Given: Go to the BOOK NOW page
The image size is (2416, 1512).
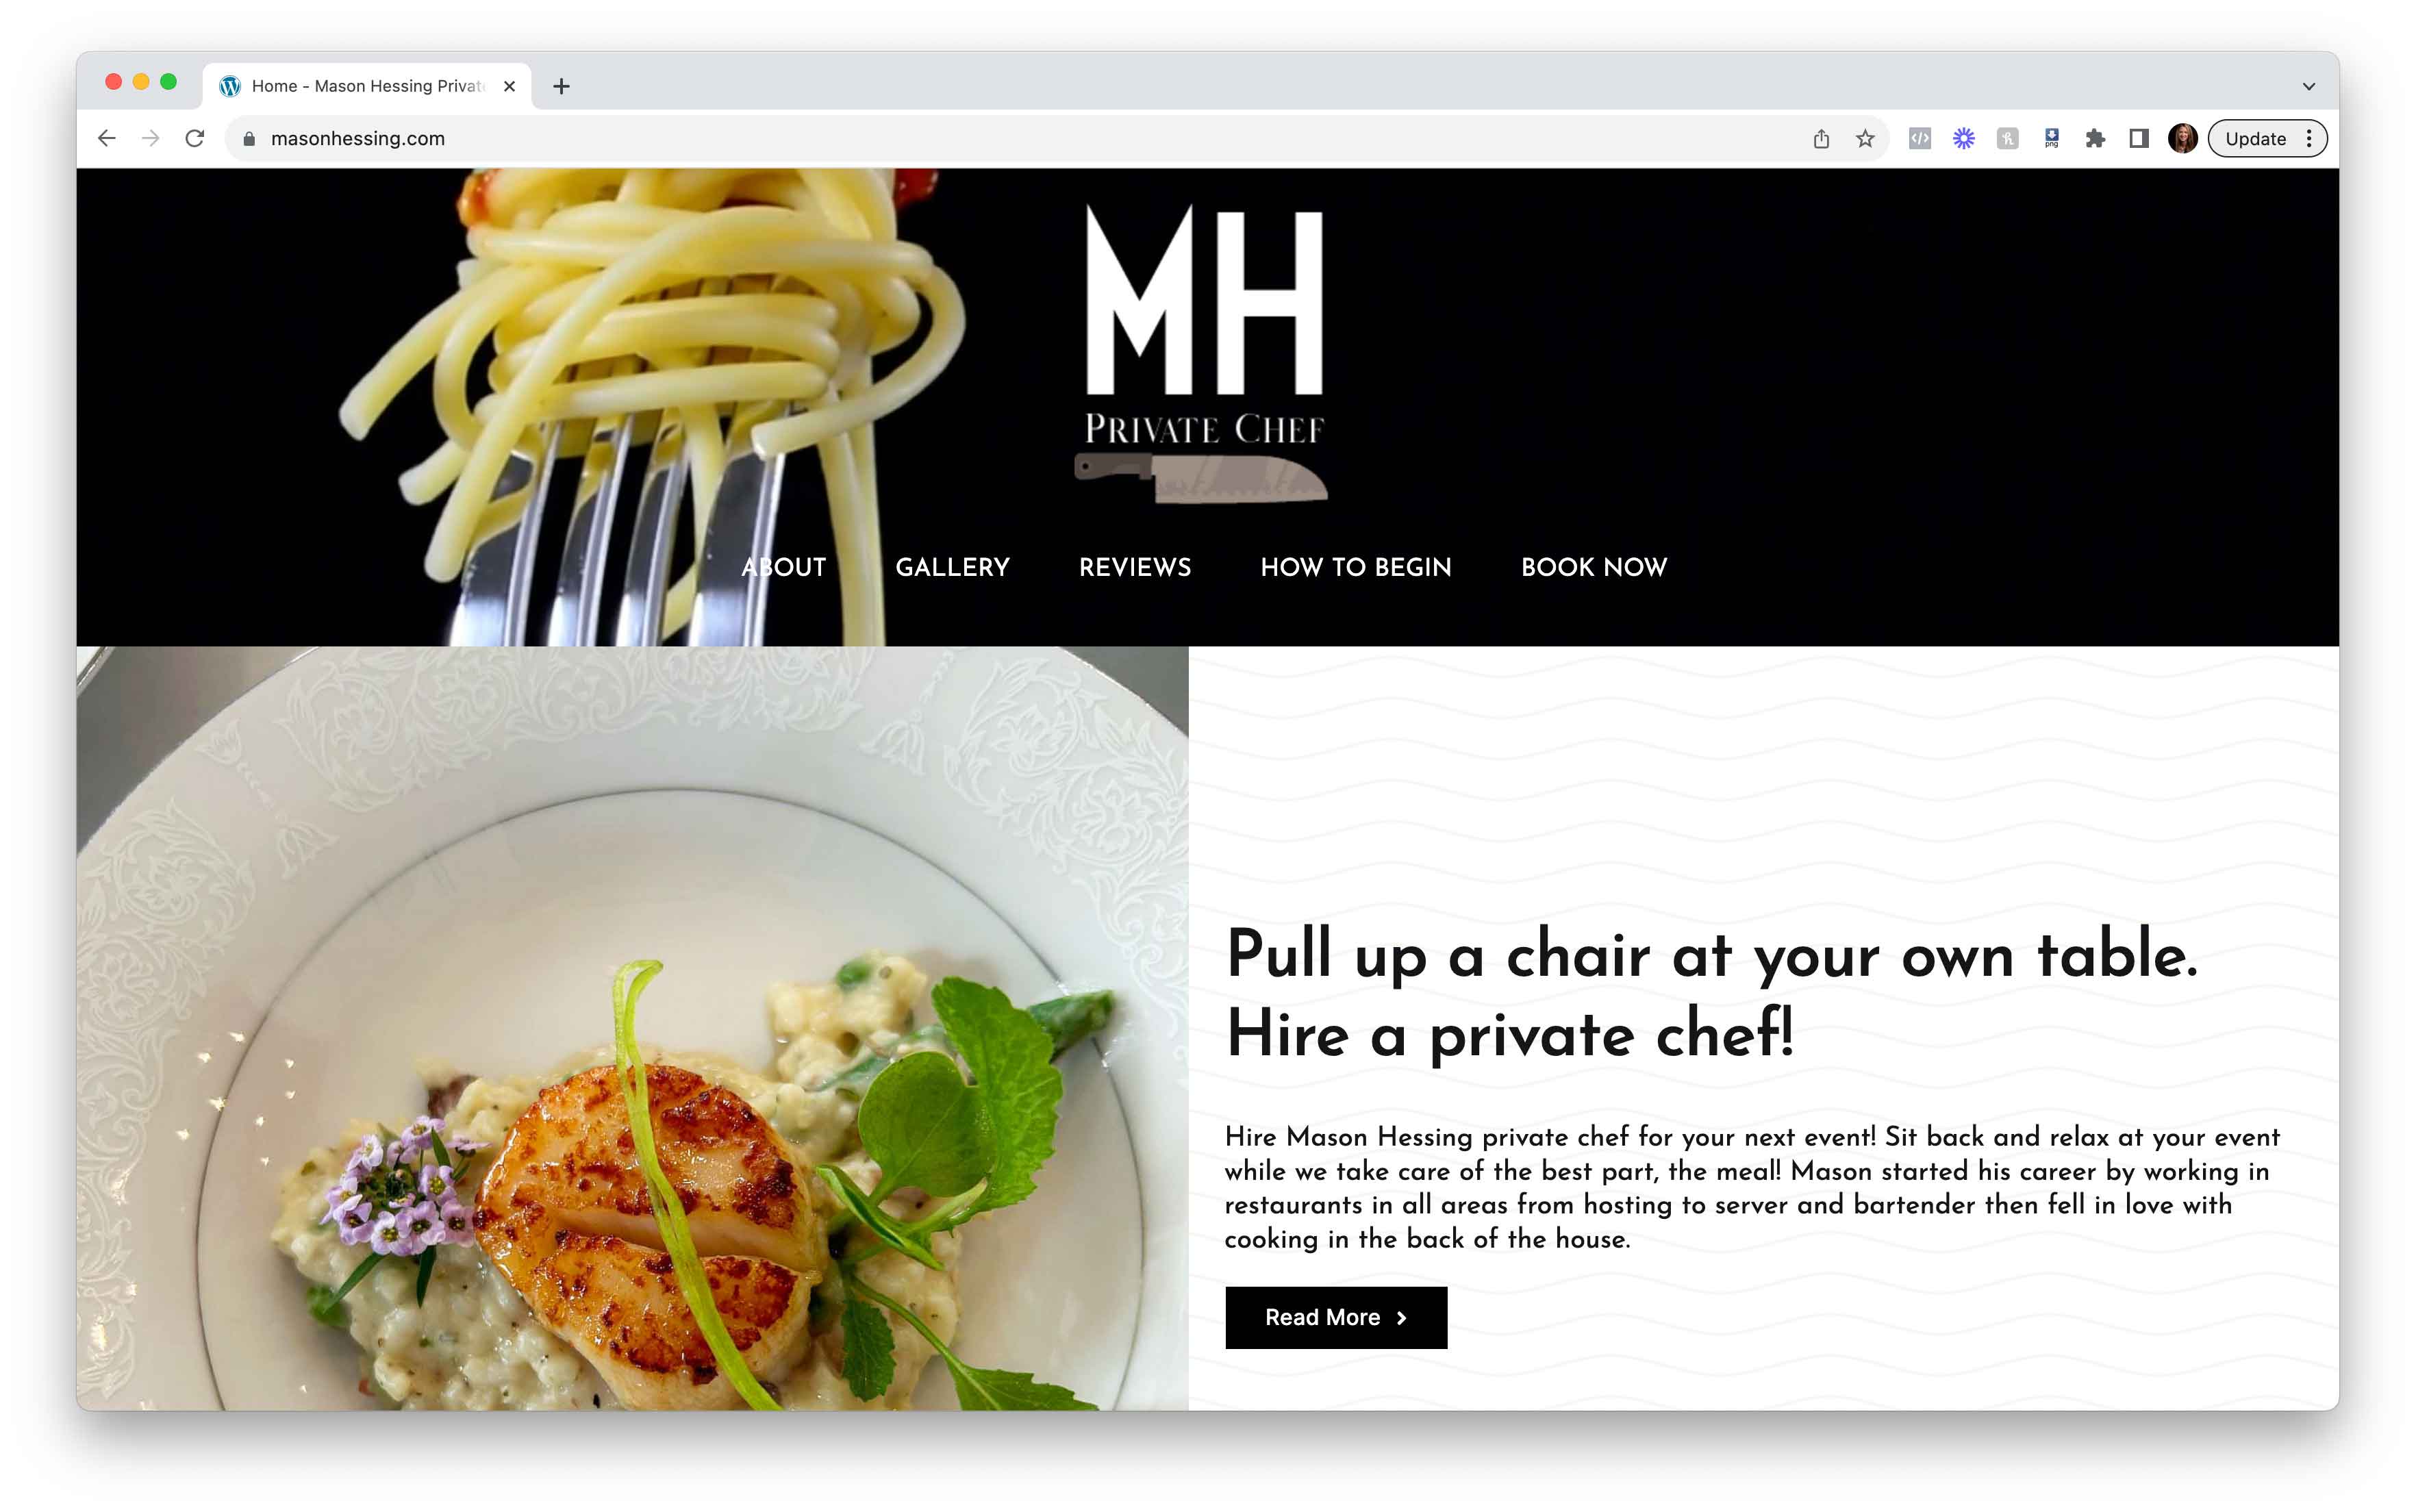Looking at the screenshot, I should tap(1594, 567).
